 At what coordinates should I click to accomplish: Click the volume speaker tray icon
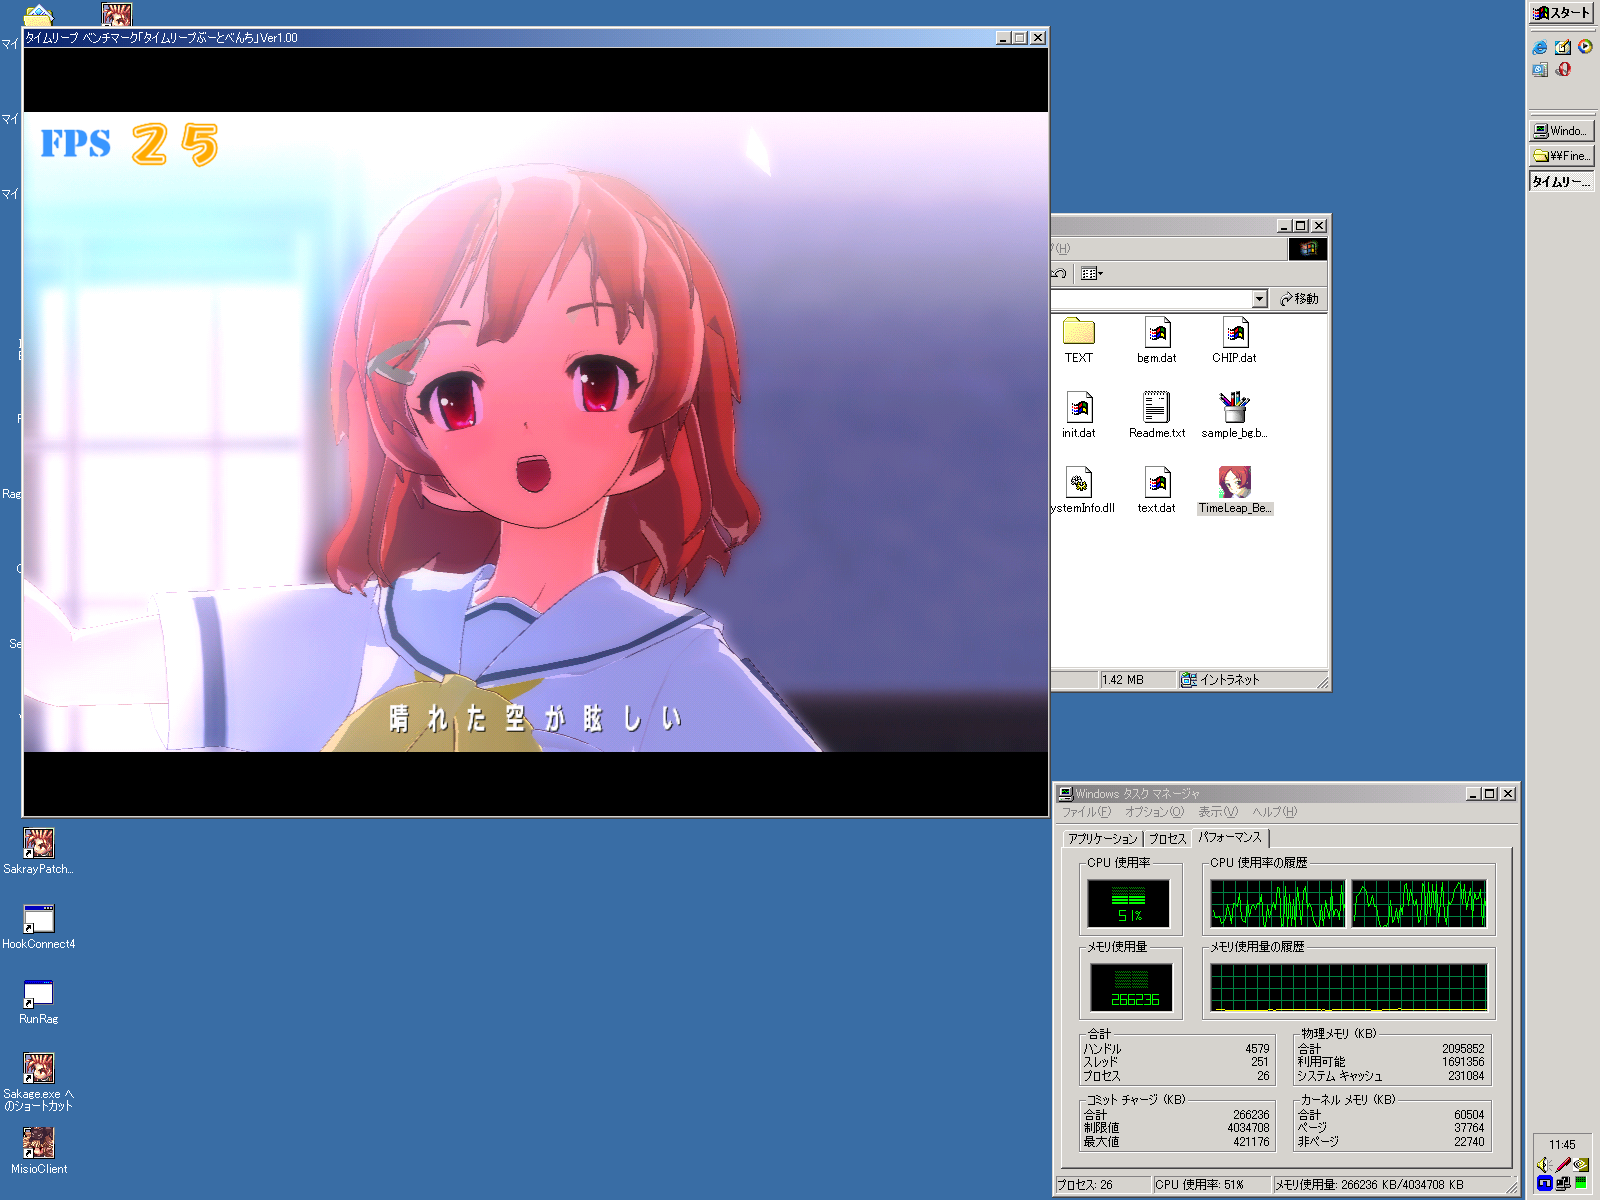click(x=1544, y=1165)
